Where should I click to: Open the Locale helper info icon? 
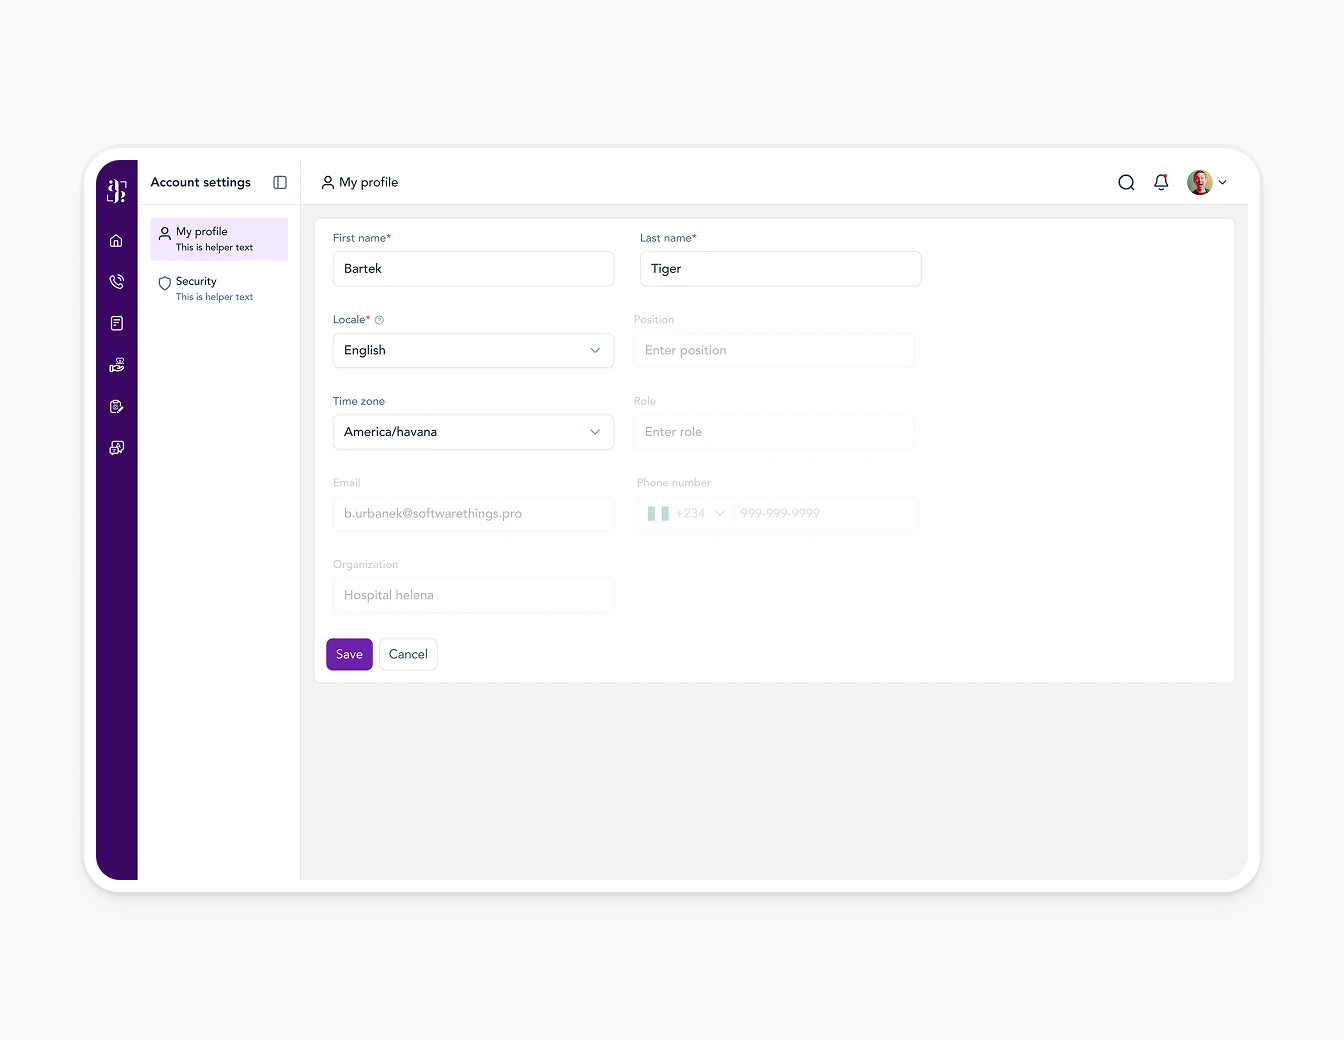(x=379, y=319)
